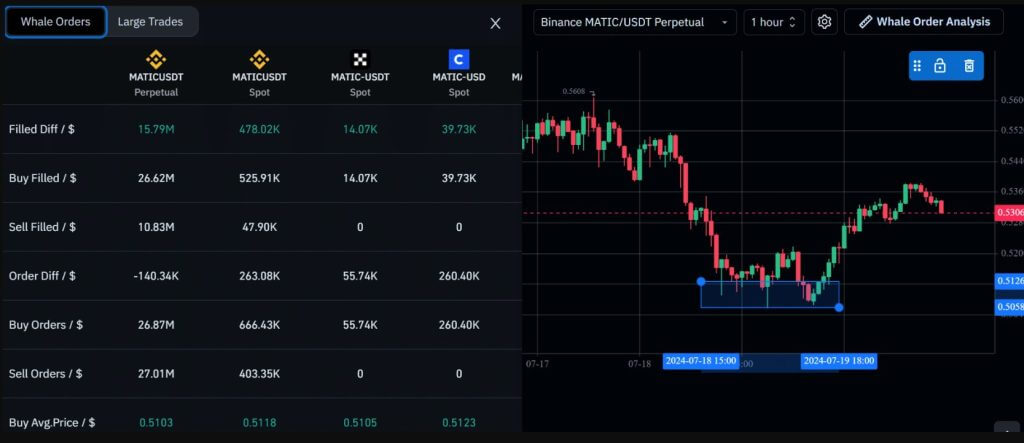Click the Whale Order Analysis button

point(923,22)
